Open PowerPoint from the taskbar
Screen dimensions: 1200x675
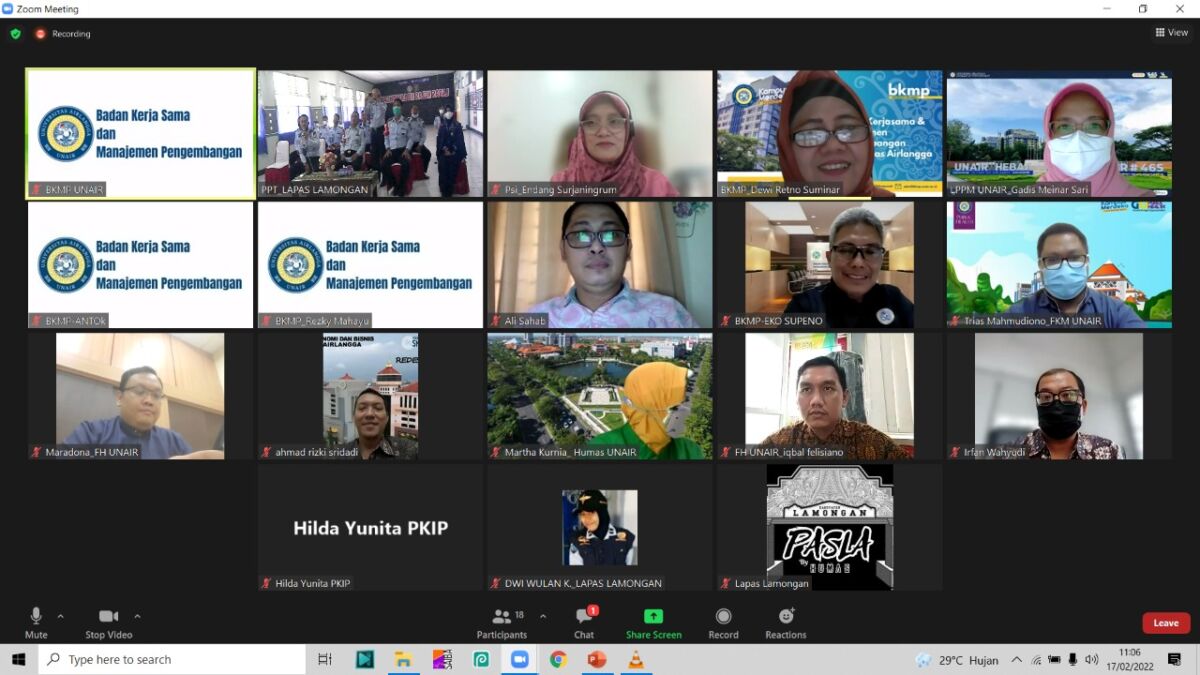597,659
